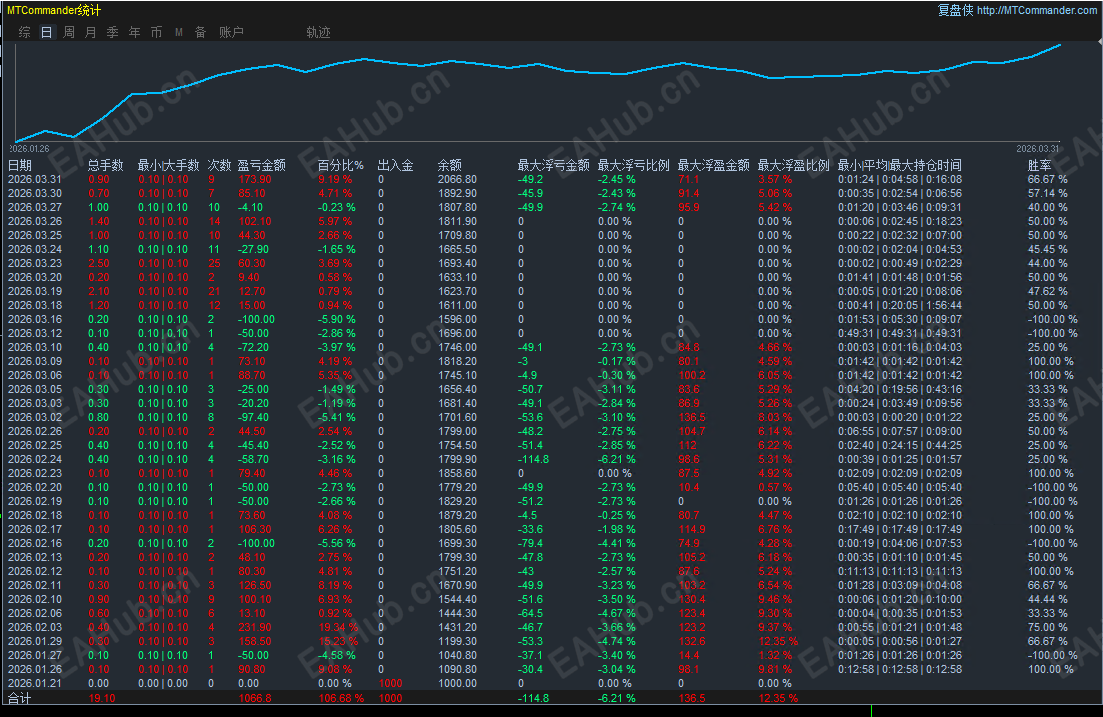
Task: Click the win rate 47.62 %
Action: pyautogui.click(x=1047, y=291)
